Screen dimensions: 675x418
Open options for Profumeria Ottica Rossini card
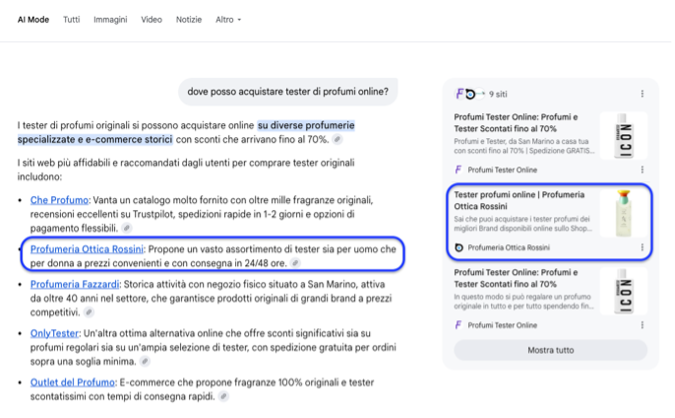click(x=642, y=248)
